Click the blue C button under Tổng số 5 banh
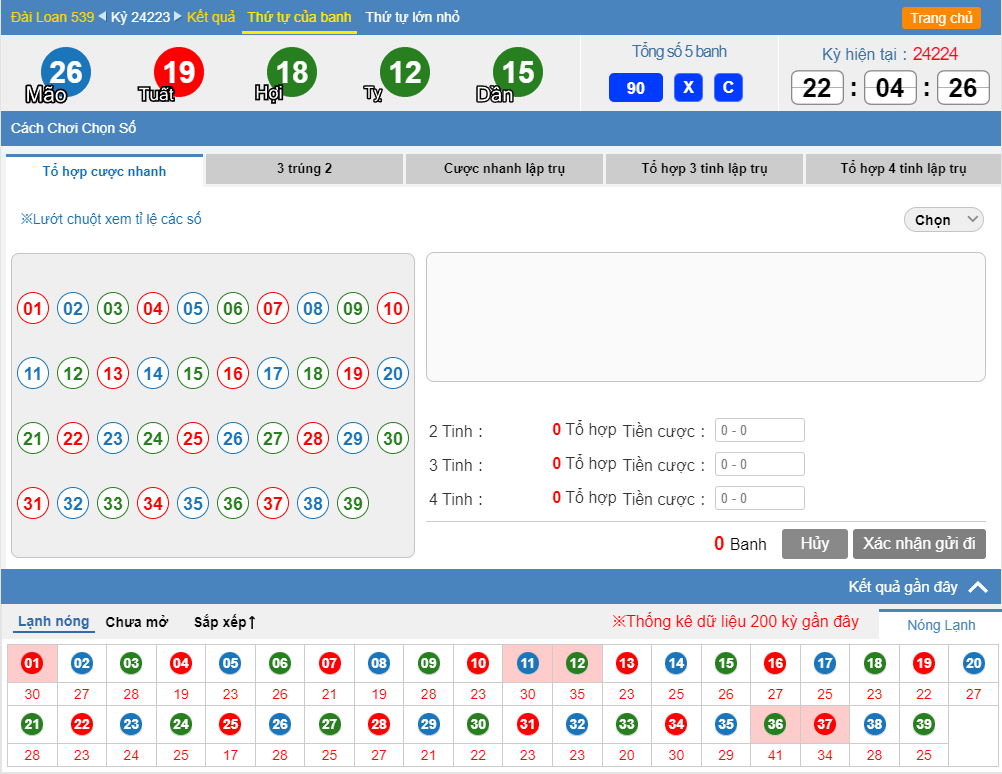The image size is (1002, 774). pos(728,88)
